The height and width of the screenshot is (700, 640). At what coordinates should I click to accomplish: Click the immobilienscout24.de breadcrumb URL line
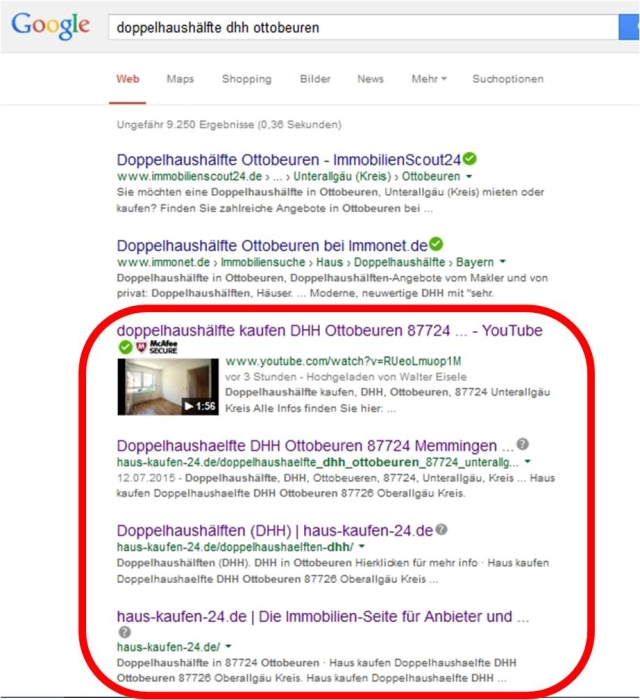[x=288, y=176]
